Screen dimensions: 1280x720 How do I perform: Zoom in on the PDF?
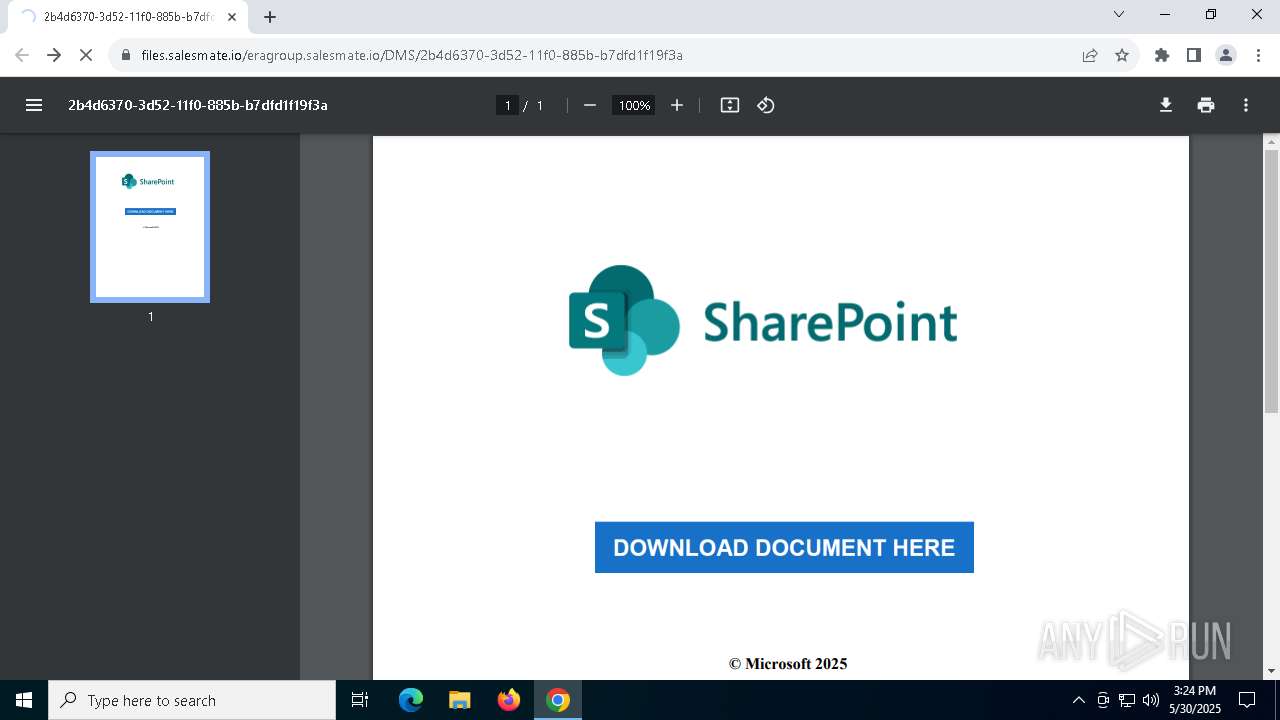click(677, 105)
